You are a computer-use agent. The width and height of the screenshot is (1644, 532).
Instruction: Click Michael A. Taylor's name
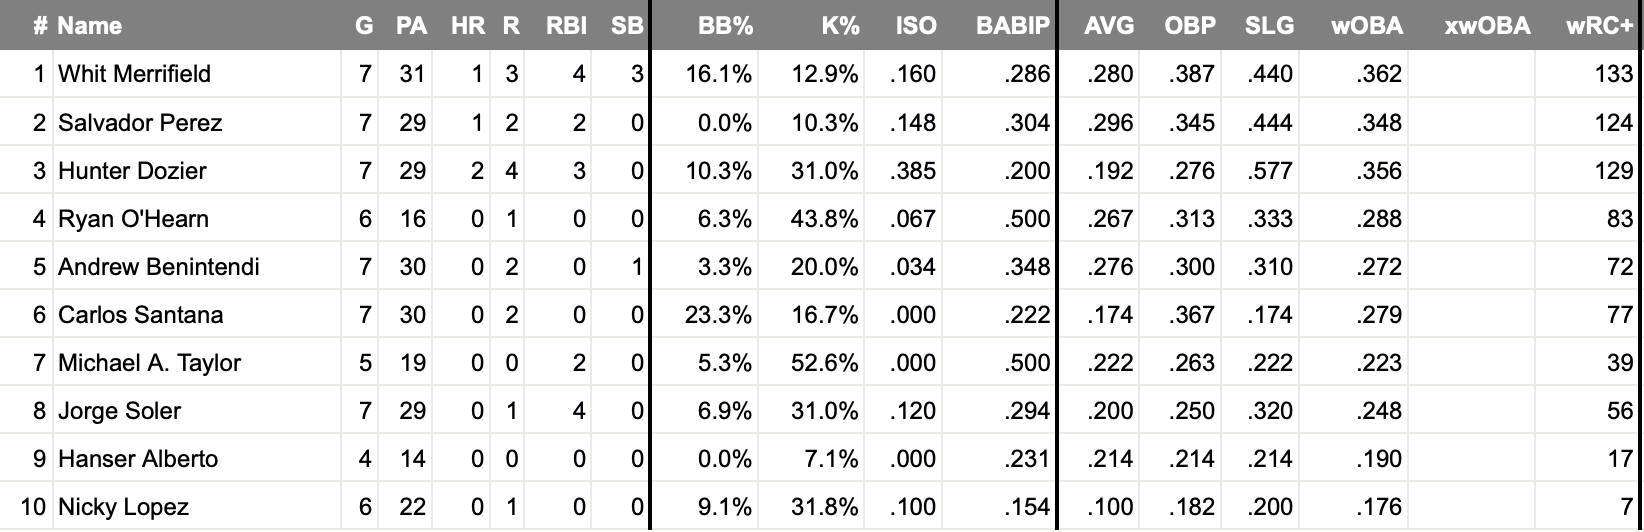pyautogui.click(x=149, y=363)
